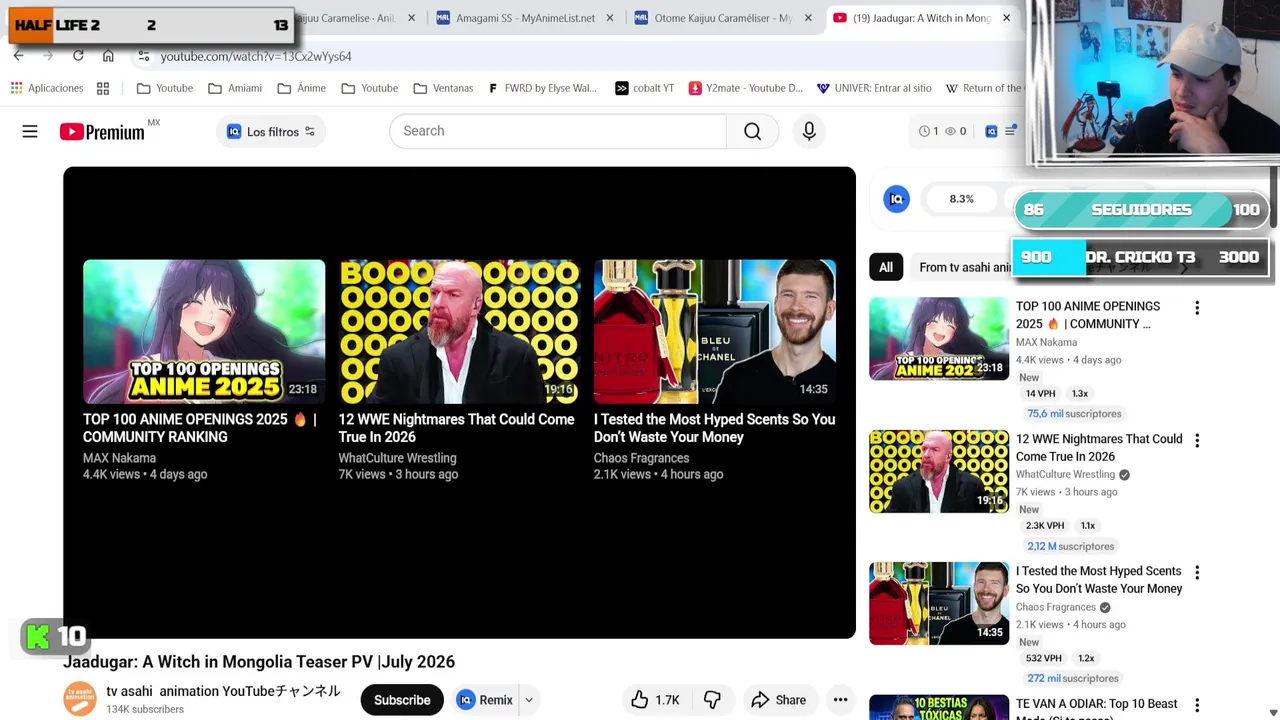1280x720 pixels.
Task: Open the Ánime bookmarks folder
Action: point(301,88)
